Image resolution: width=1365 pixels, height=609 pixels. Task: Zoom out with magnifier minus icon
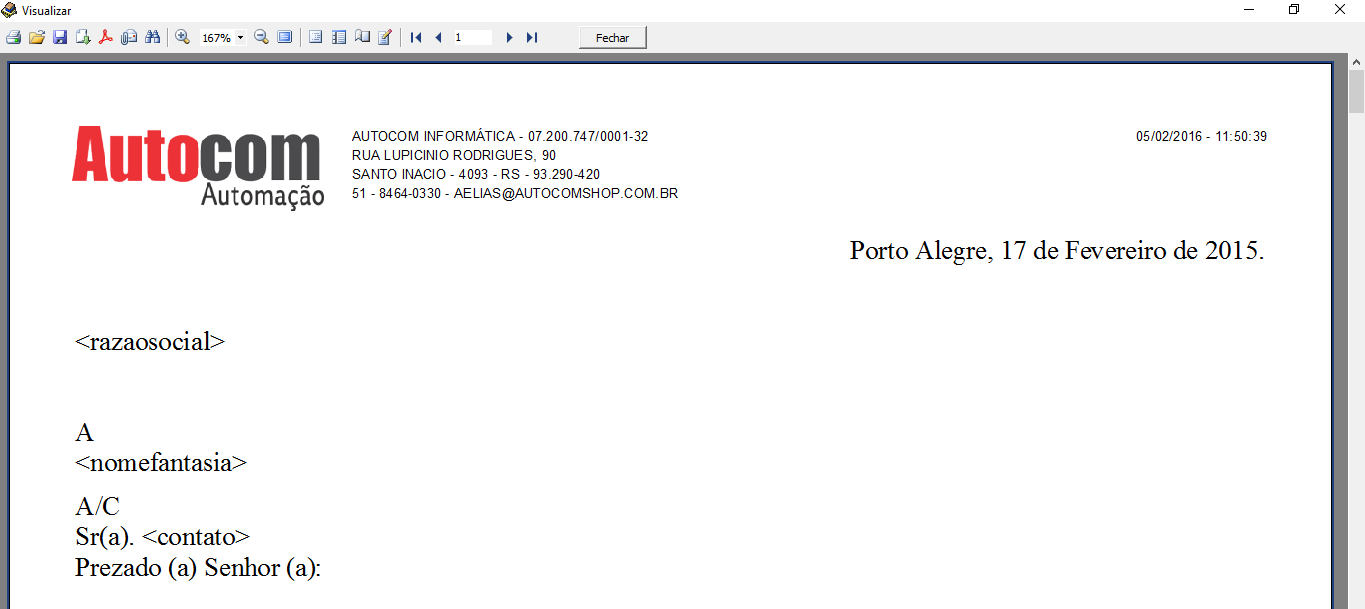[261, 37]
